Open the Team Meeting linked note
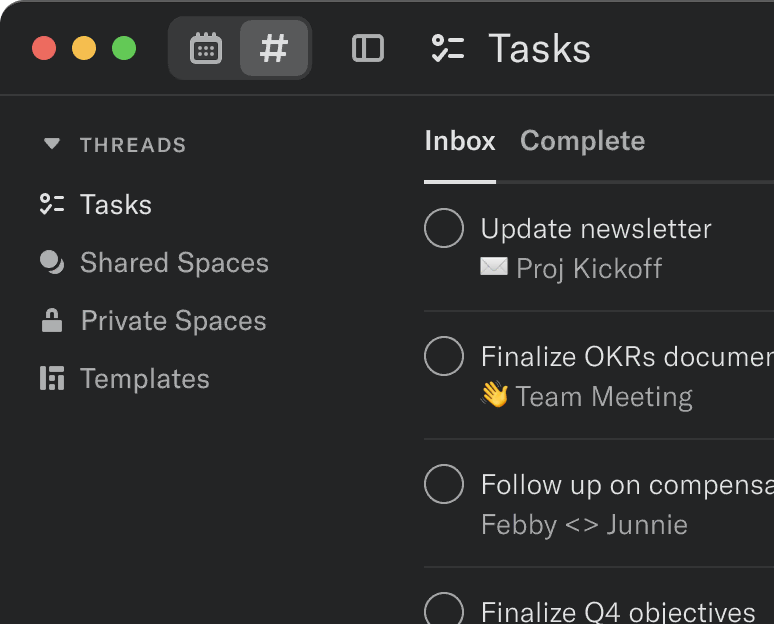 [x=604, y=396]
